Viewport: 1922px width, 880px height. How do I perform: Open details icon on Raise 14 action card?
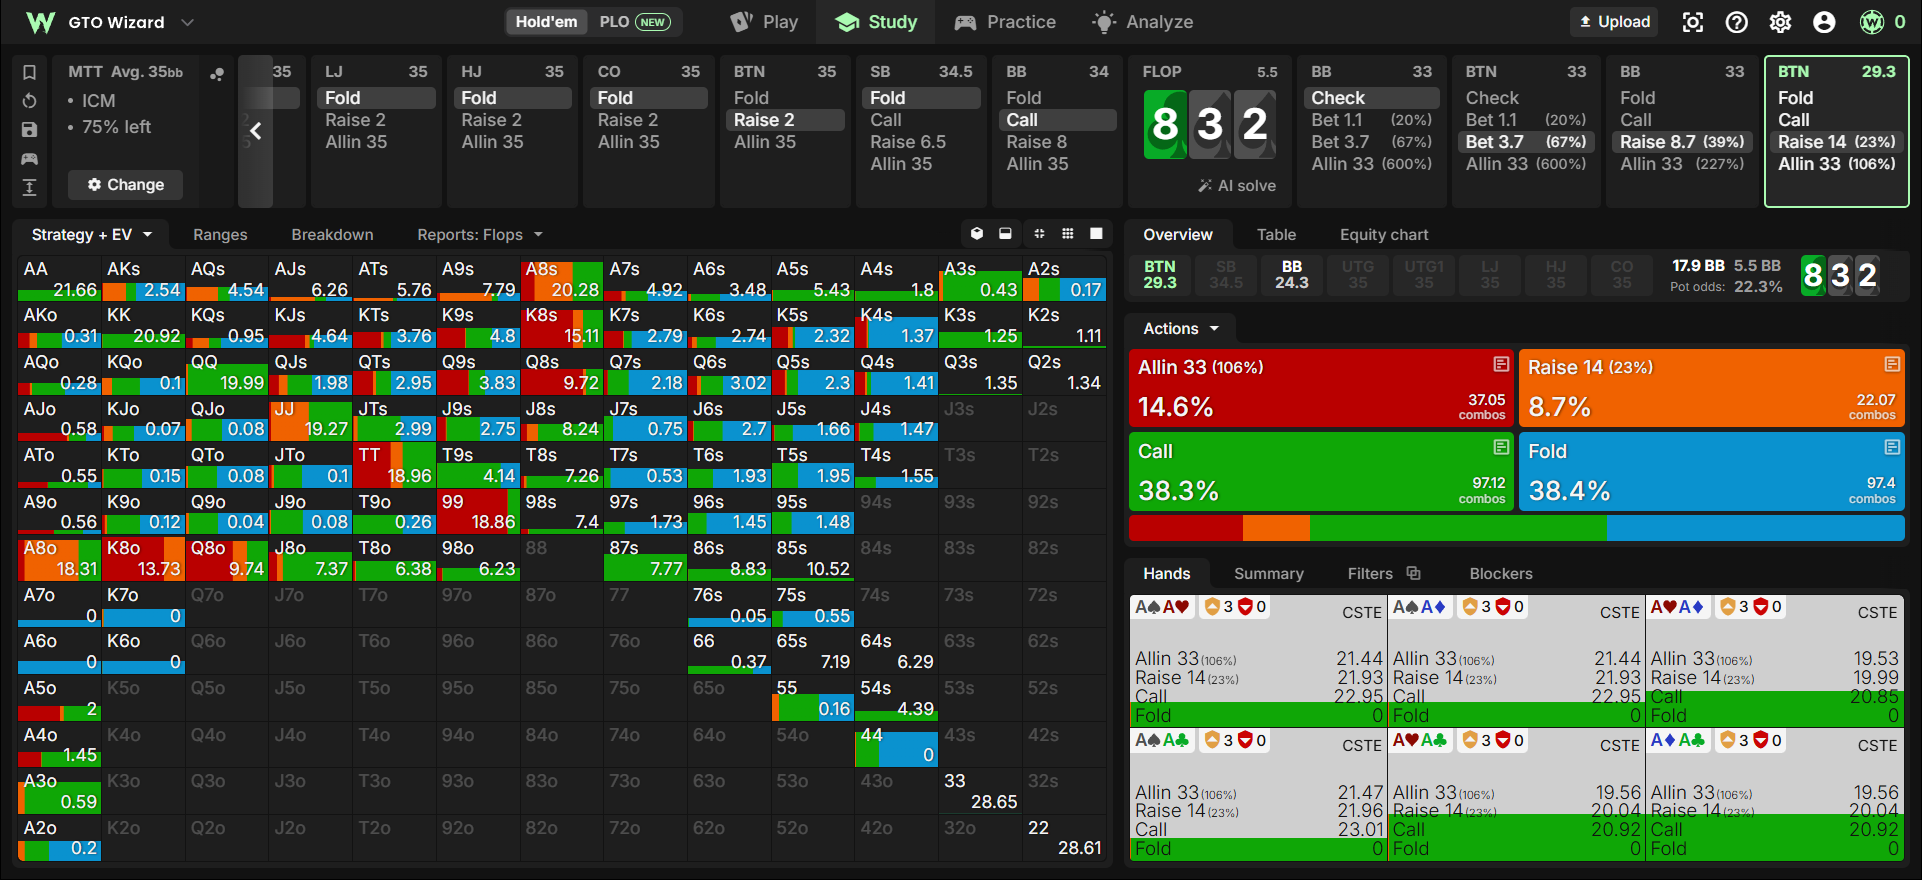(1892, 364)
